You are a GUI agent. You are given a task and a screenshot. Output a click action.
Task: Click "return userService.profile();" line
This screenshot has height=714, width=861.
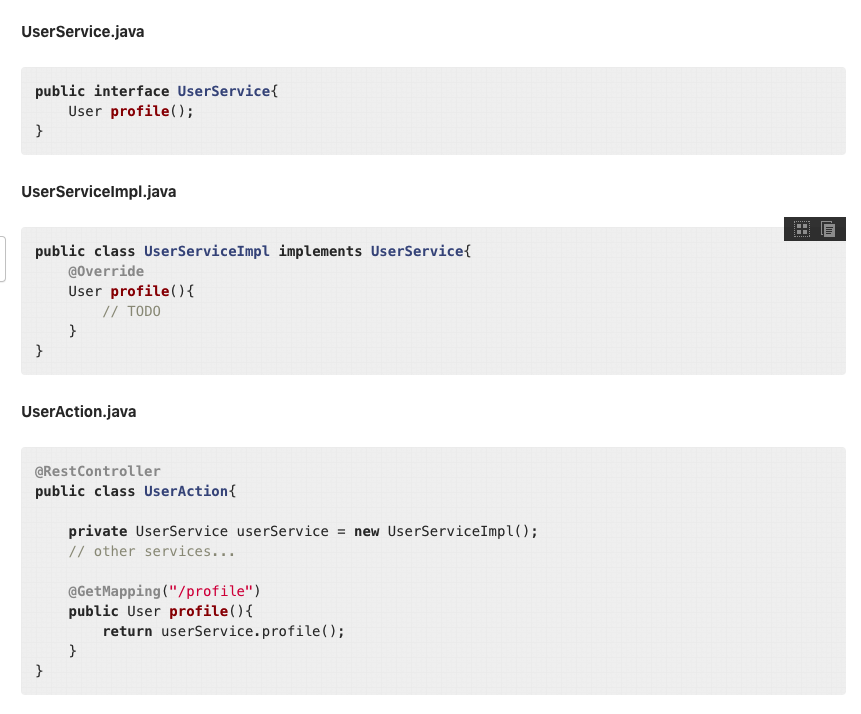click(223, 631)
